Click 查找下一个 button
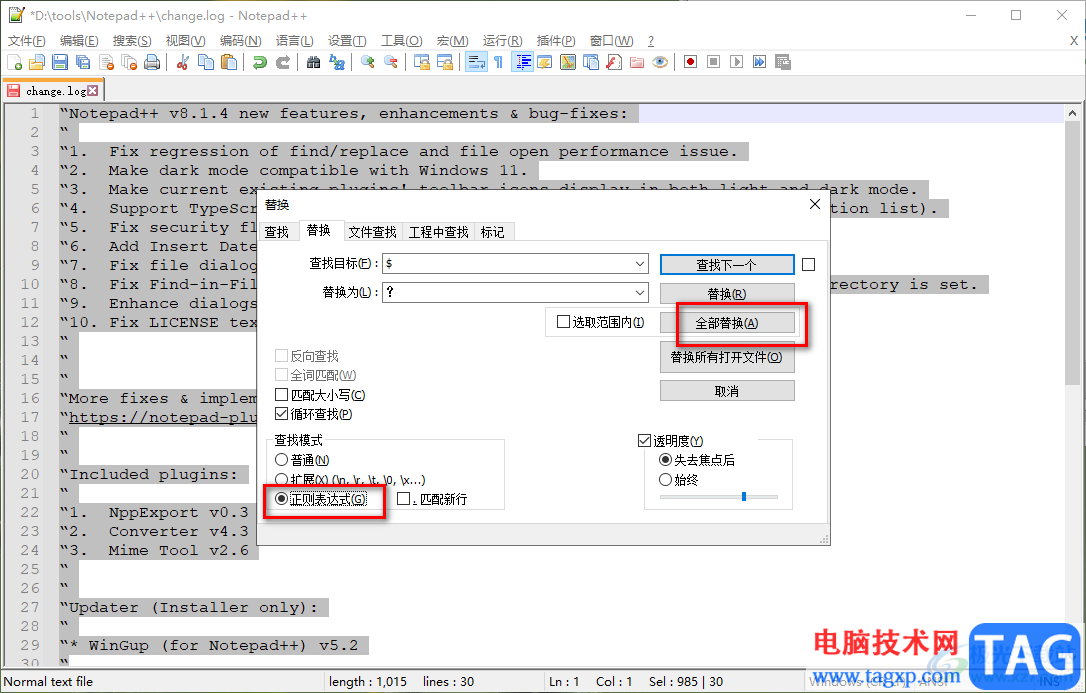 click(x=727, y=264)
